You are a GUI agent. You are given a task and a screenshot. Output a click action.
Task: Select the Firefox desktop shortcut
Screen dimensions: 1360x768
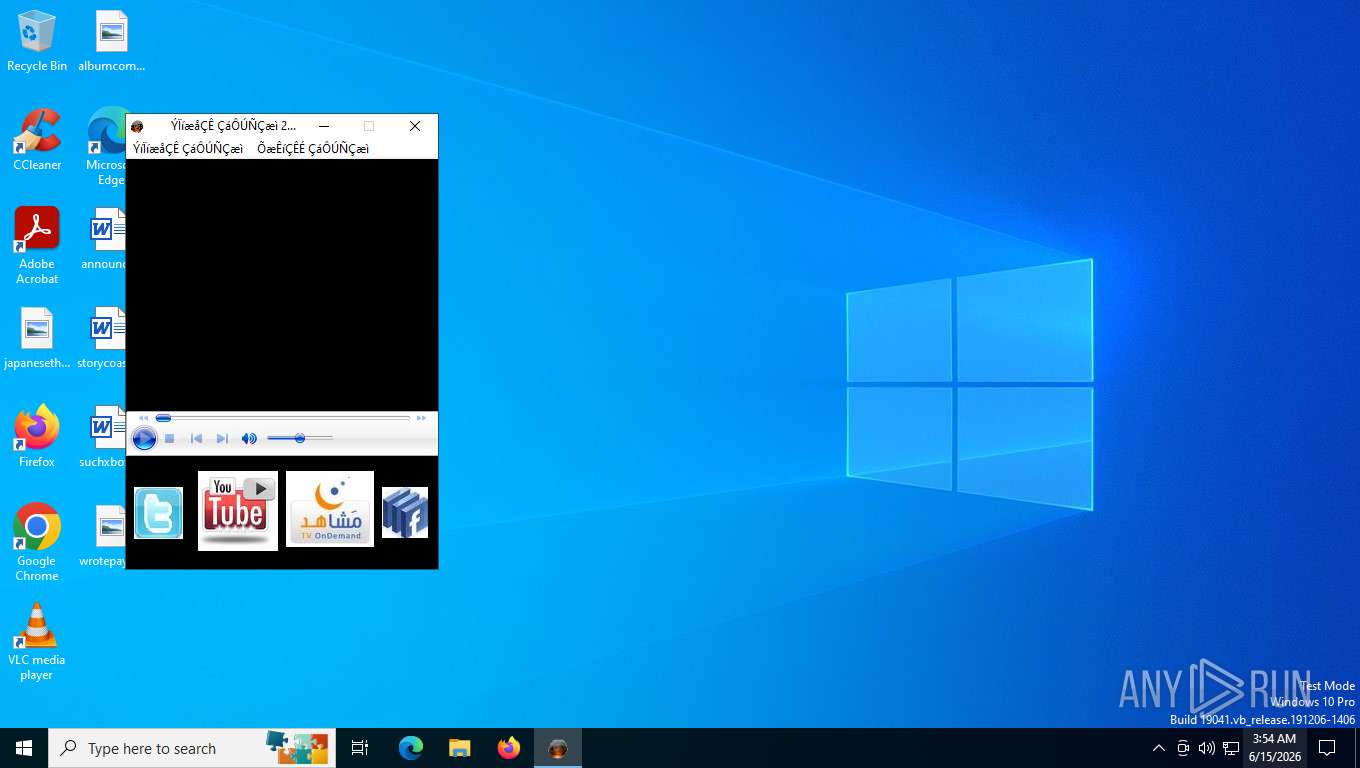[37, 437]
